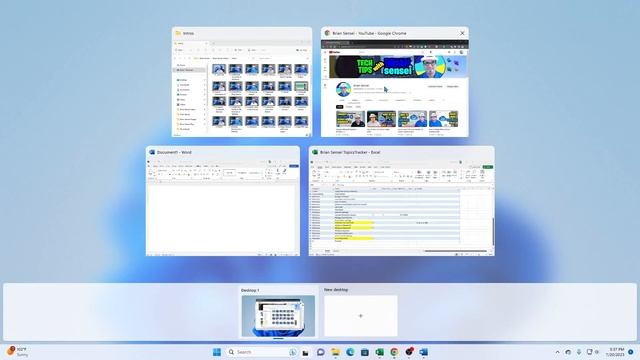Open the clock and date flyout
Image resolution: width=640 pixels, height=360 pixels.
coord(616,352)
